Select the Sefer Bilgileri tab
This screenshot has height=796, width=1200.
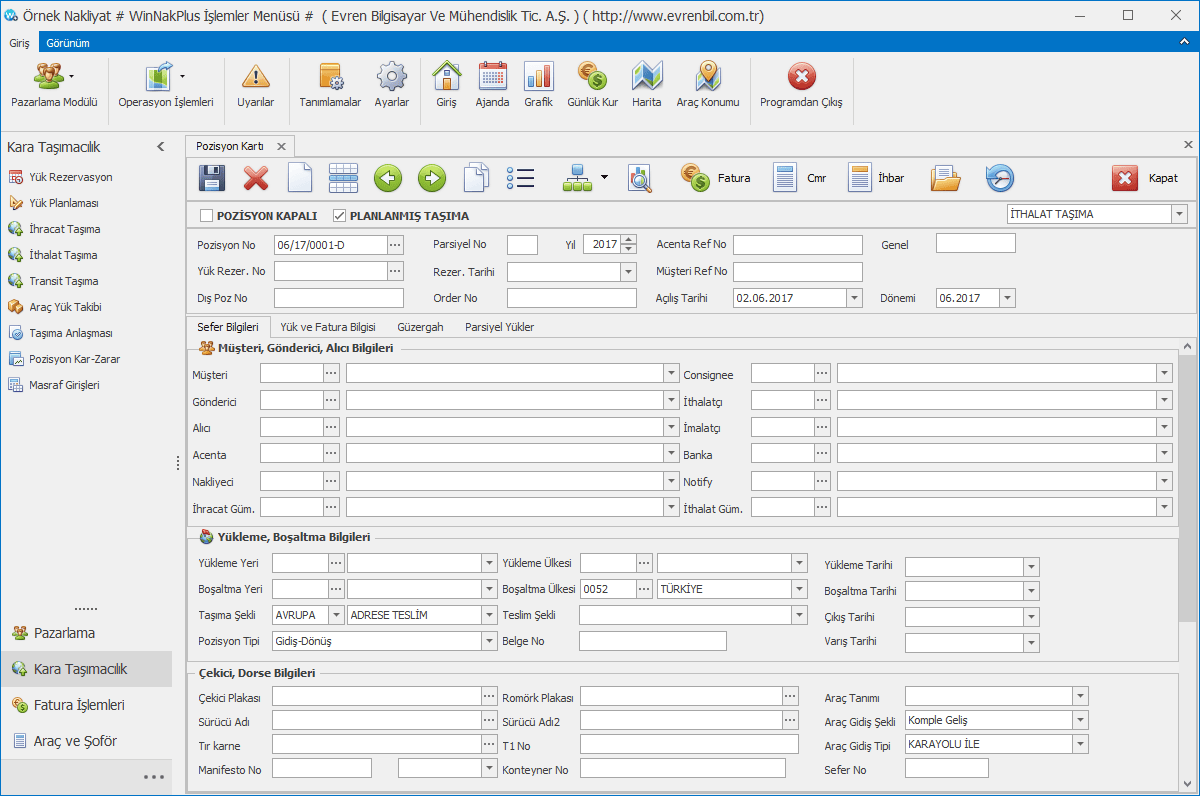228,327
